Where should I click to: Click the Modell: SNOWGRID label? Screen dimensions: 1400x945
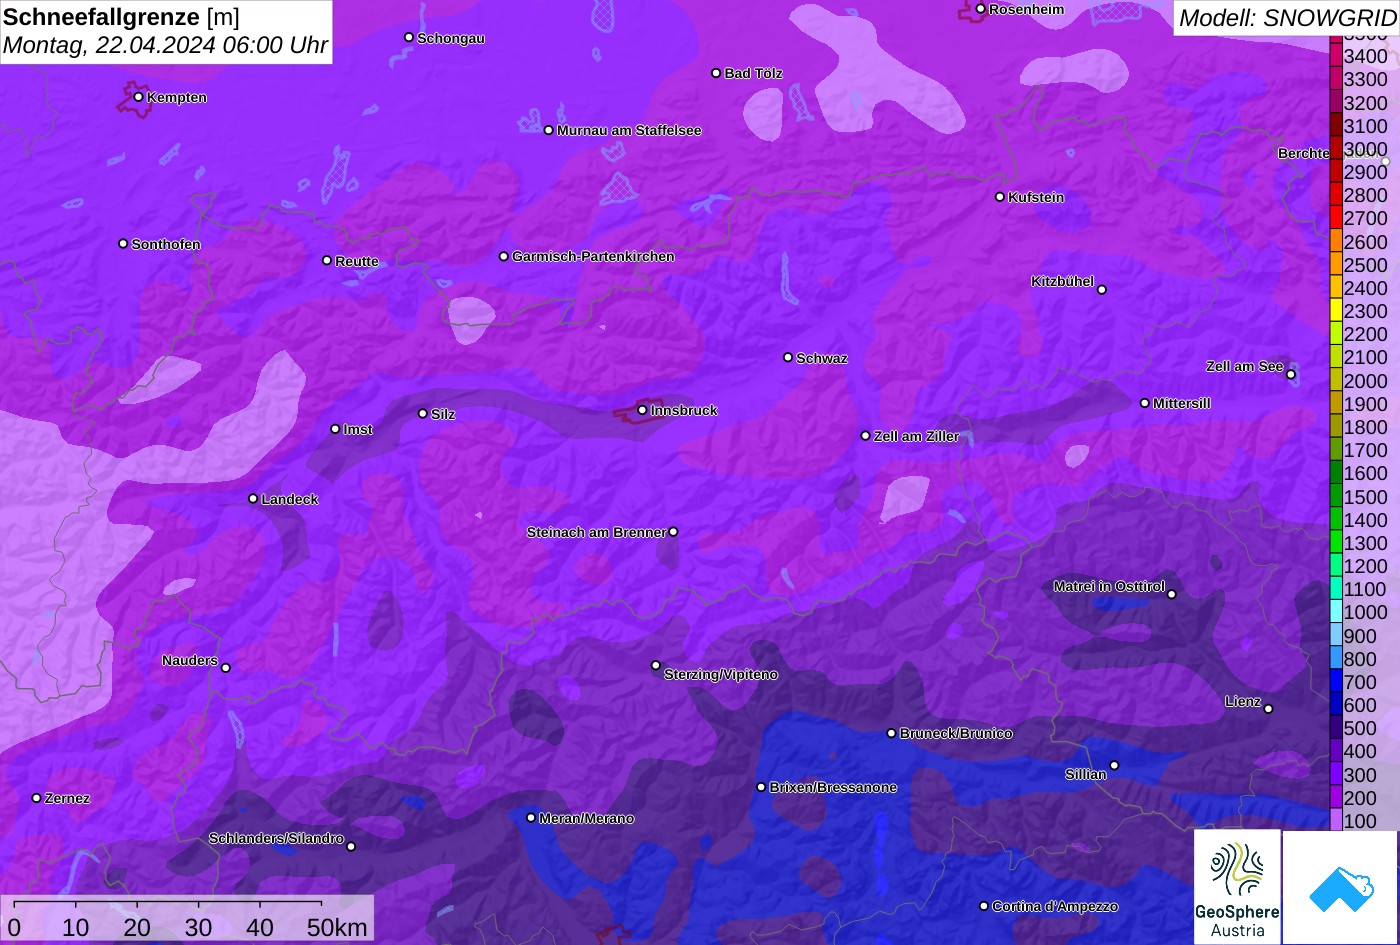click(x=1287, y=18)
